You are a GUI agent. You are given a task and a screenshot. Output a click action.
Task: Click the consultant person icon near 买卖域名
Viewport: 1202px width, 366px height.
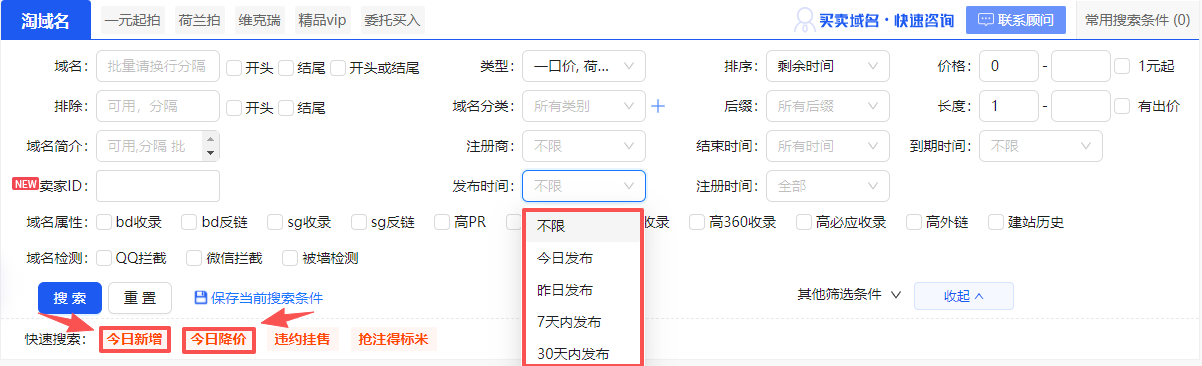tap(805, 20)
